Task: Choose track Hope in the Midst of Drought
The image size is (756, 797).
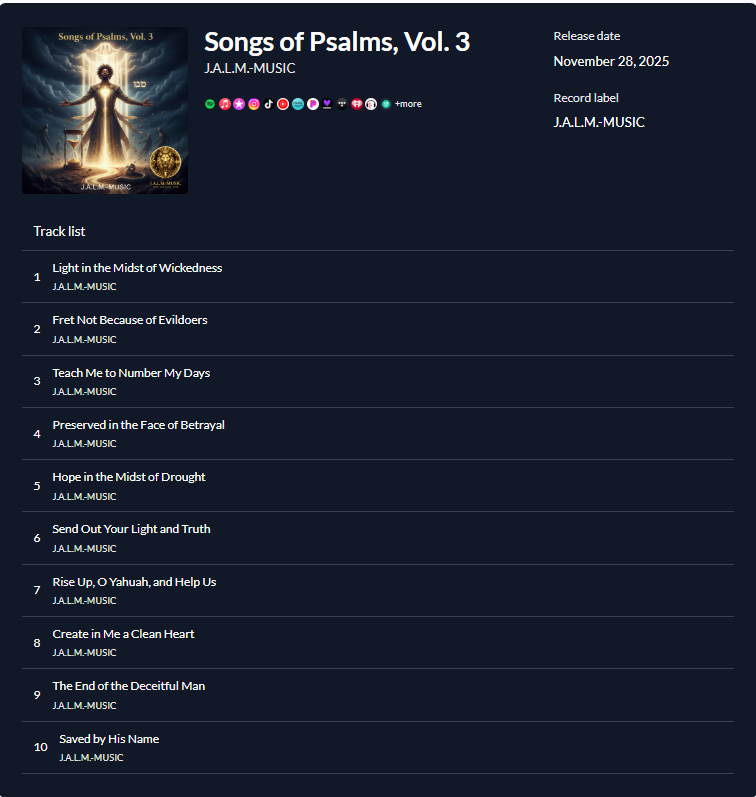Action: (x=378, y=485)
